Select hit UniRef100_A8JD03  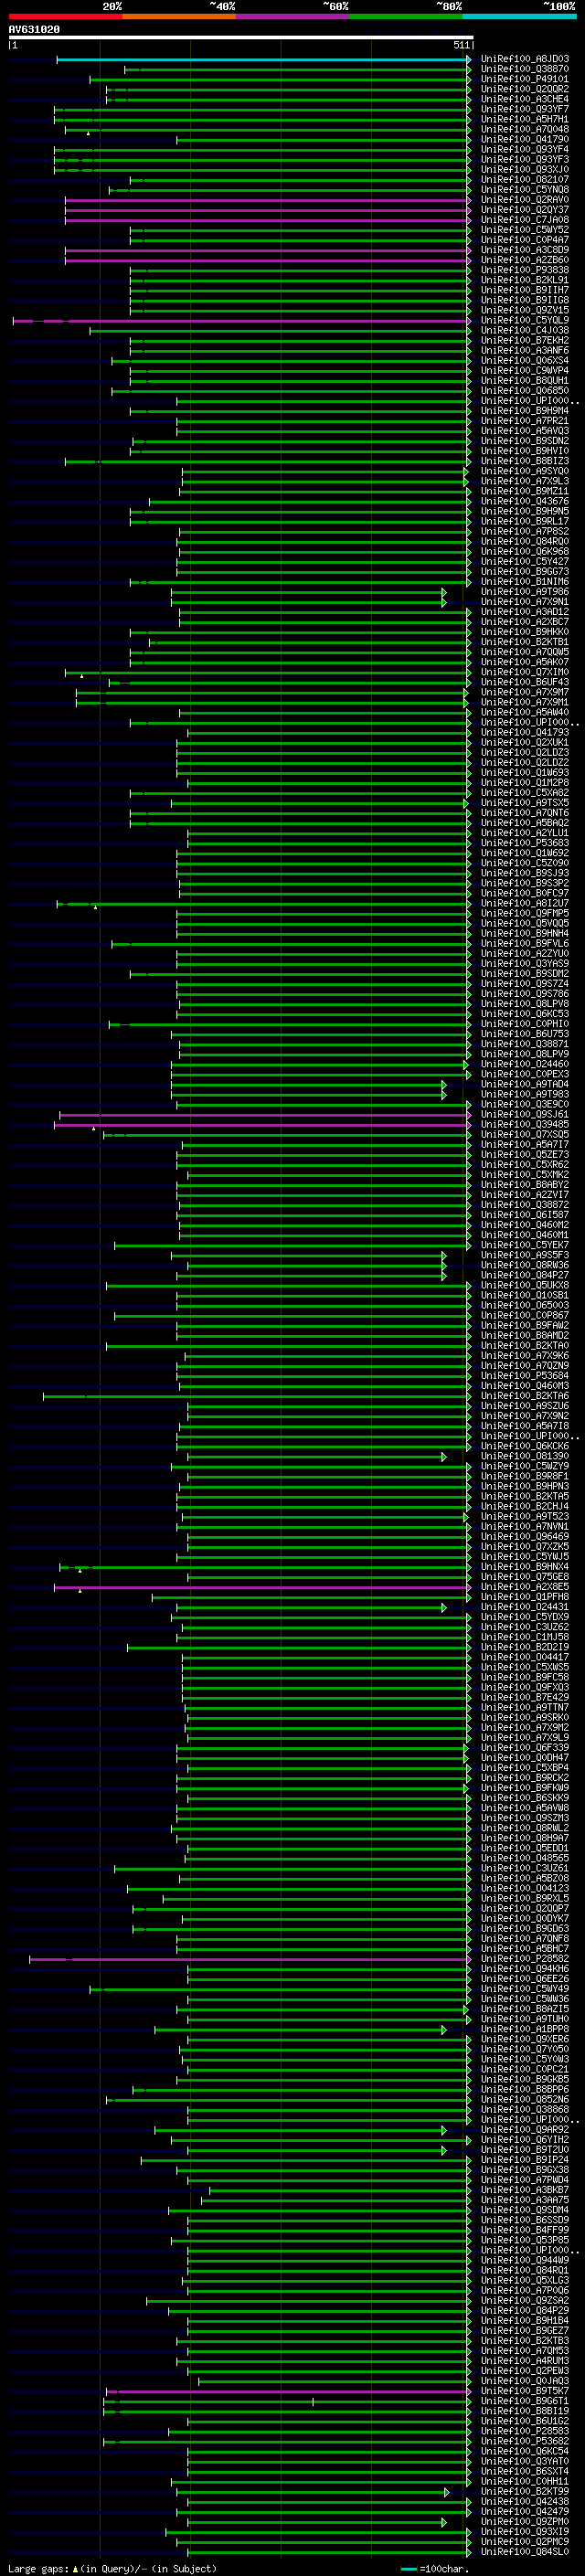pos(525,59)
